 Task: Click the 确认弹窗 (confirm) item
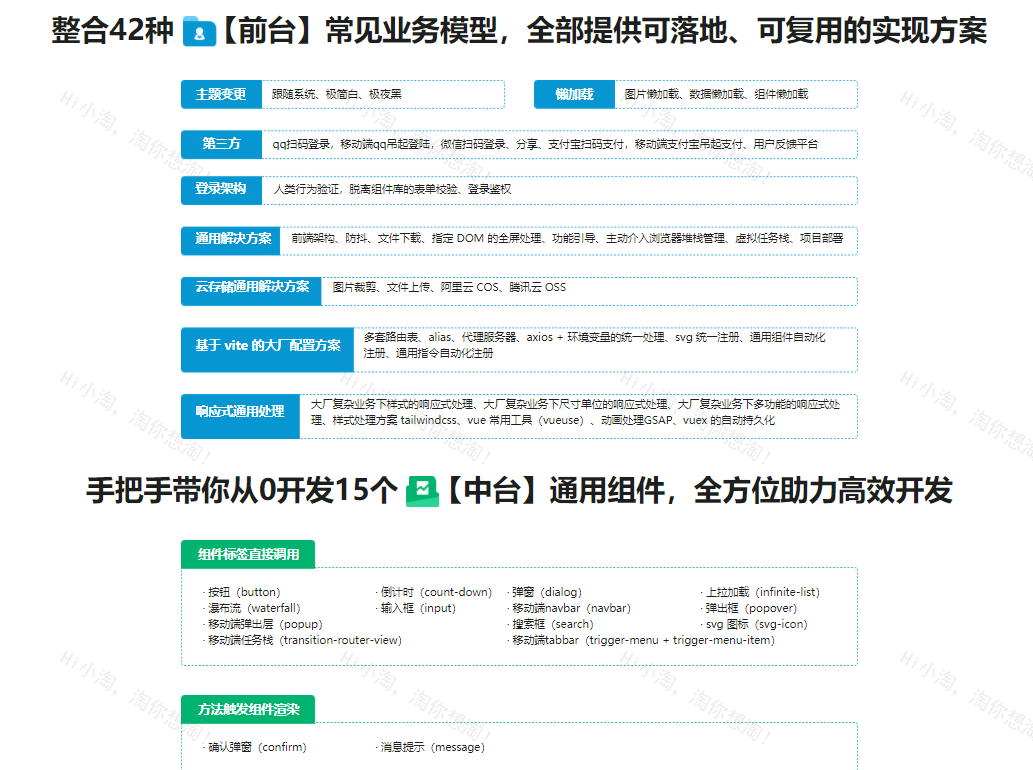click(x=256, y=747)
